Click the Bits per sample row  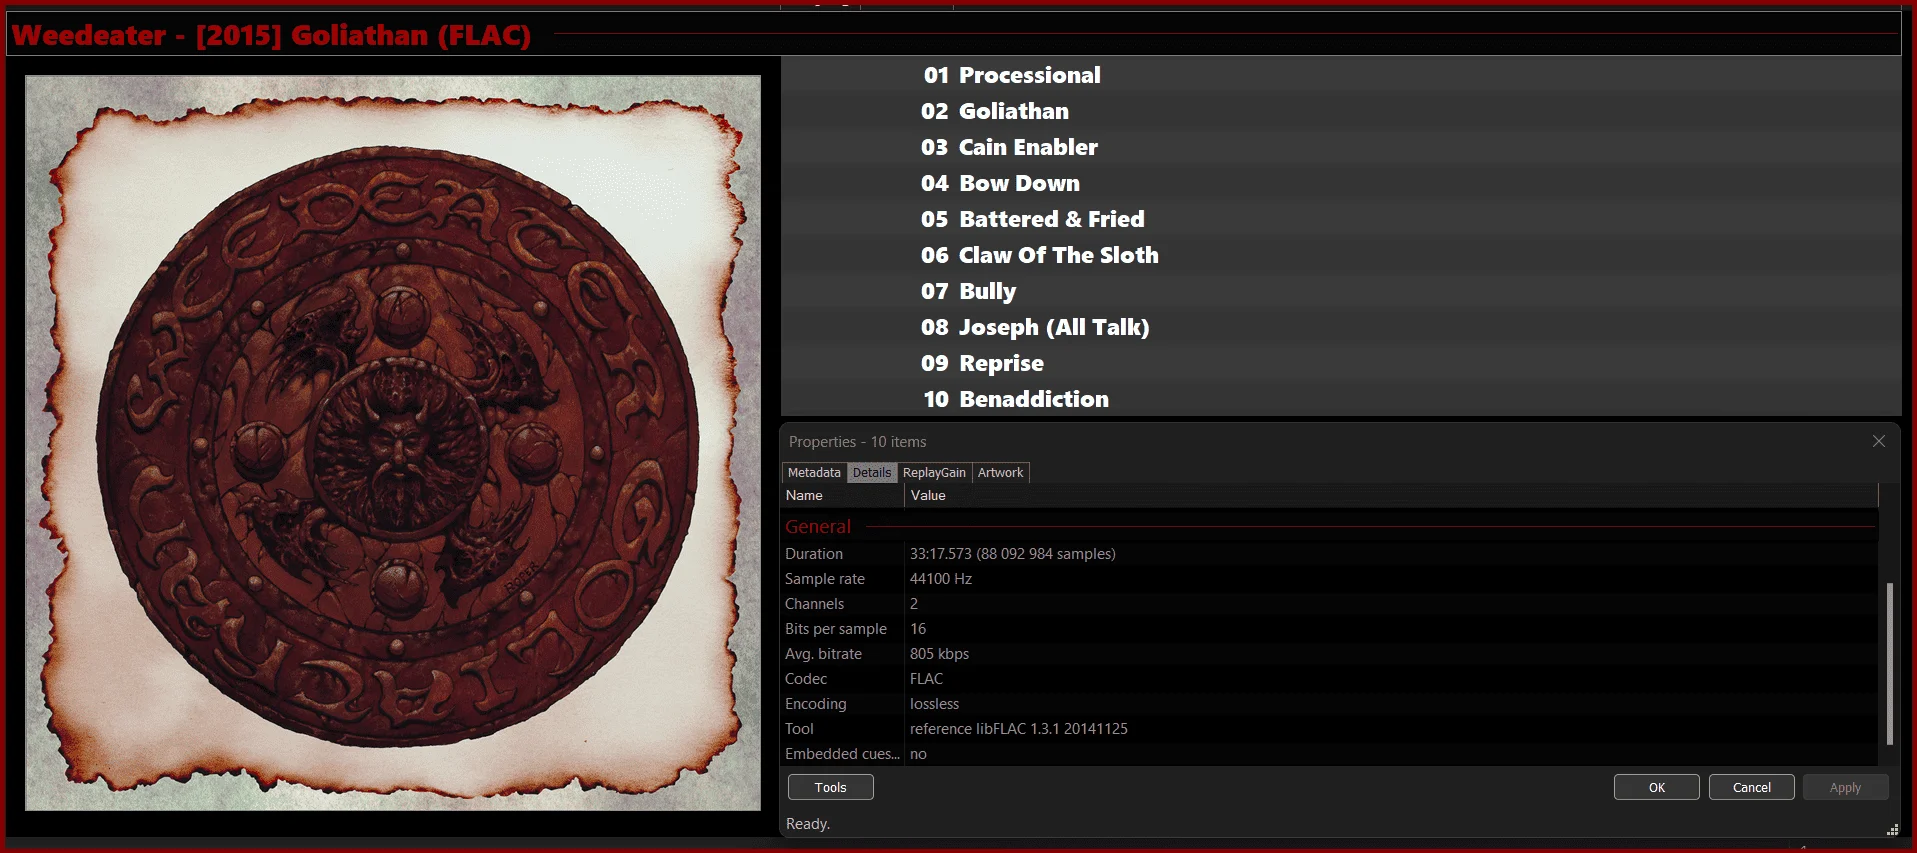(x=1330, y=628)
